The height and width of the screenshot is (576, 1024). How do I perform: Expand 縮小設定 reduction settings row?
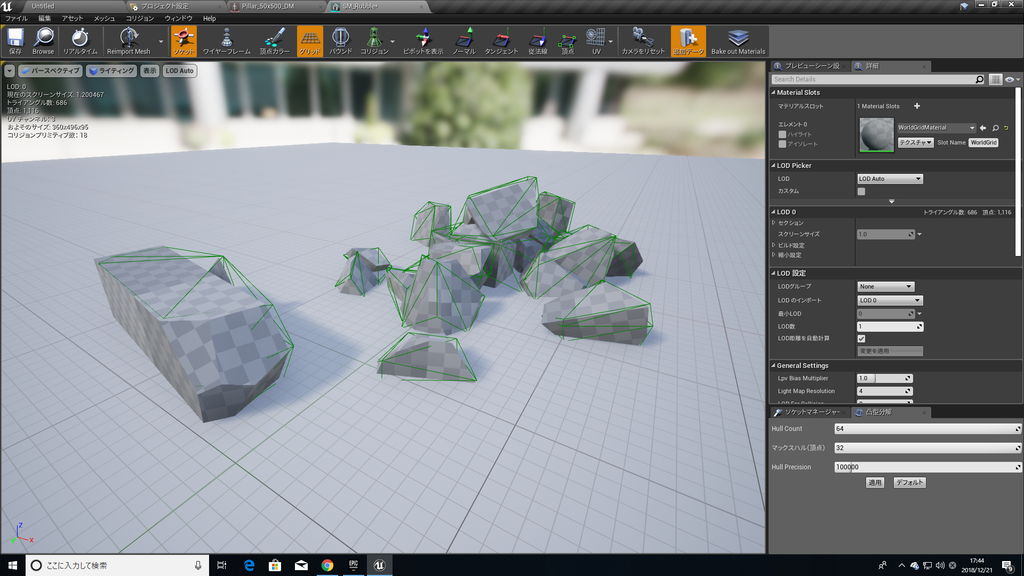(x=774, y=255)
